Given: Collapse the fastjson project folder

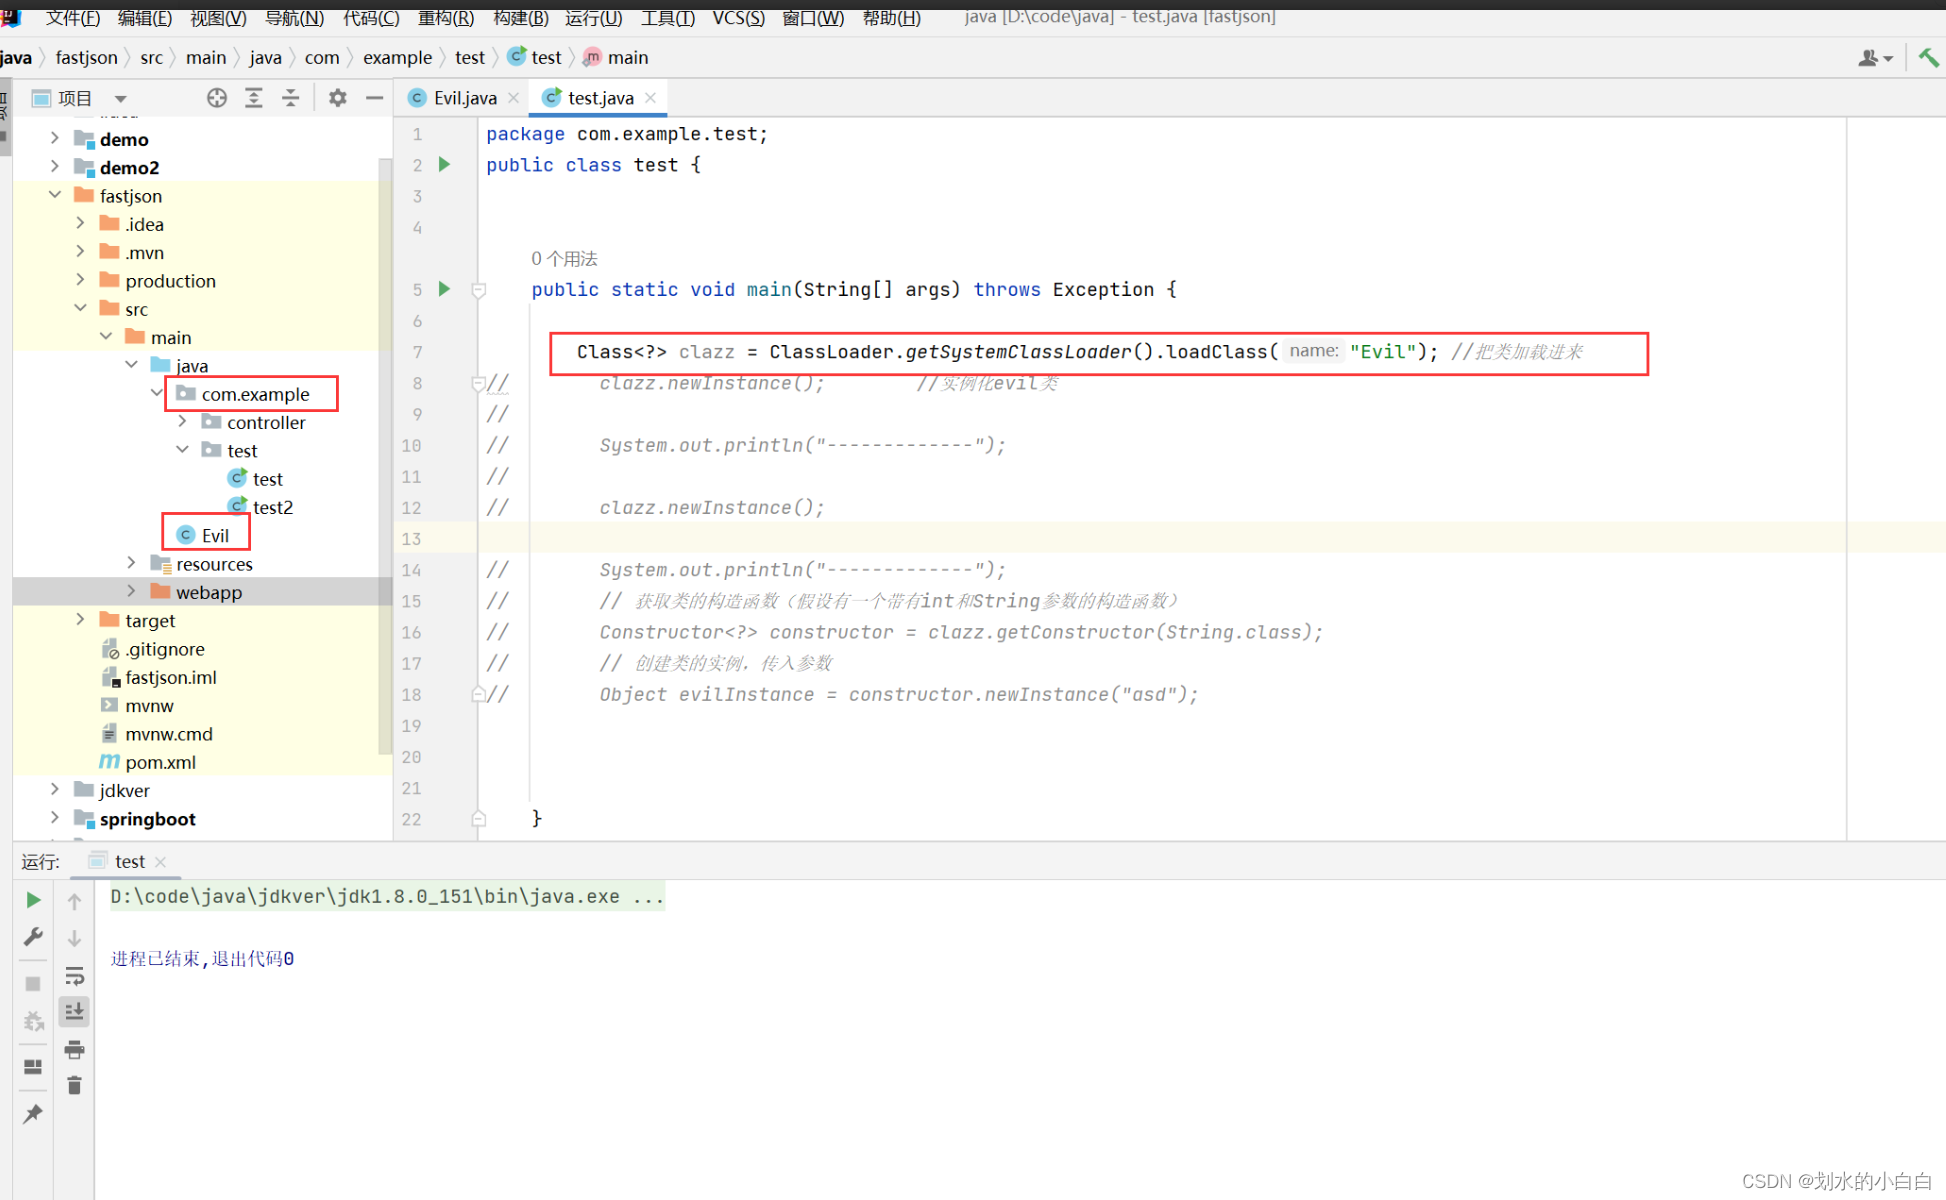Looking at the screenshot, I should [x=55, y=195].
